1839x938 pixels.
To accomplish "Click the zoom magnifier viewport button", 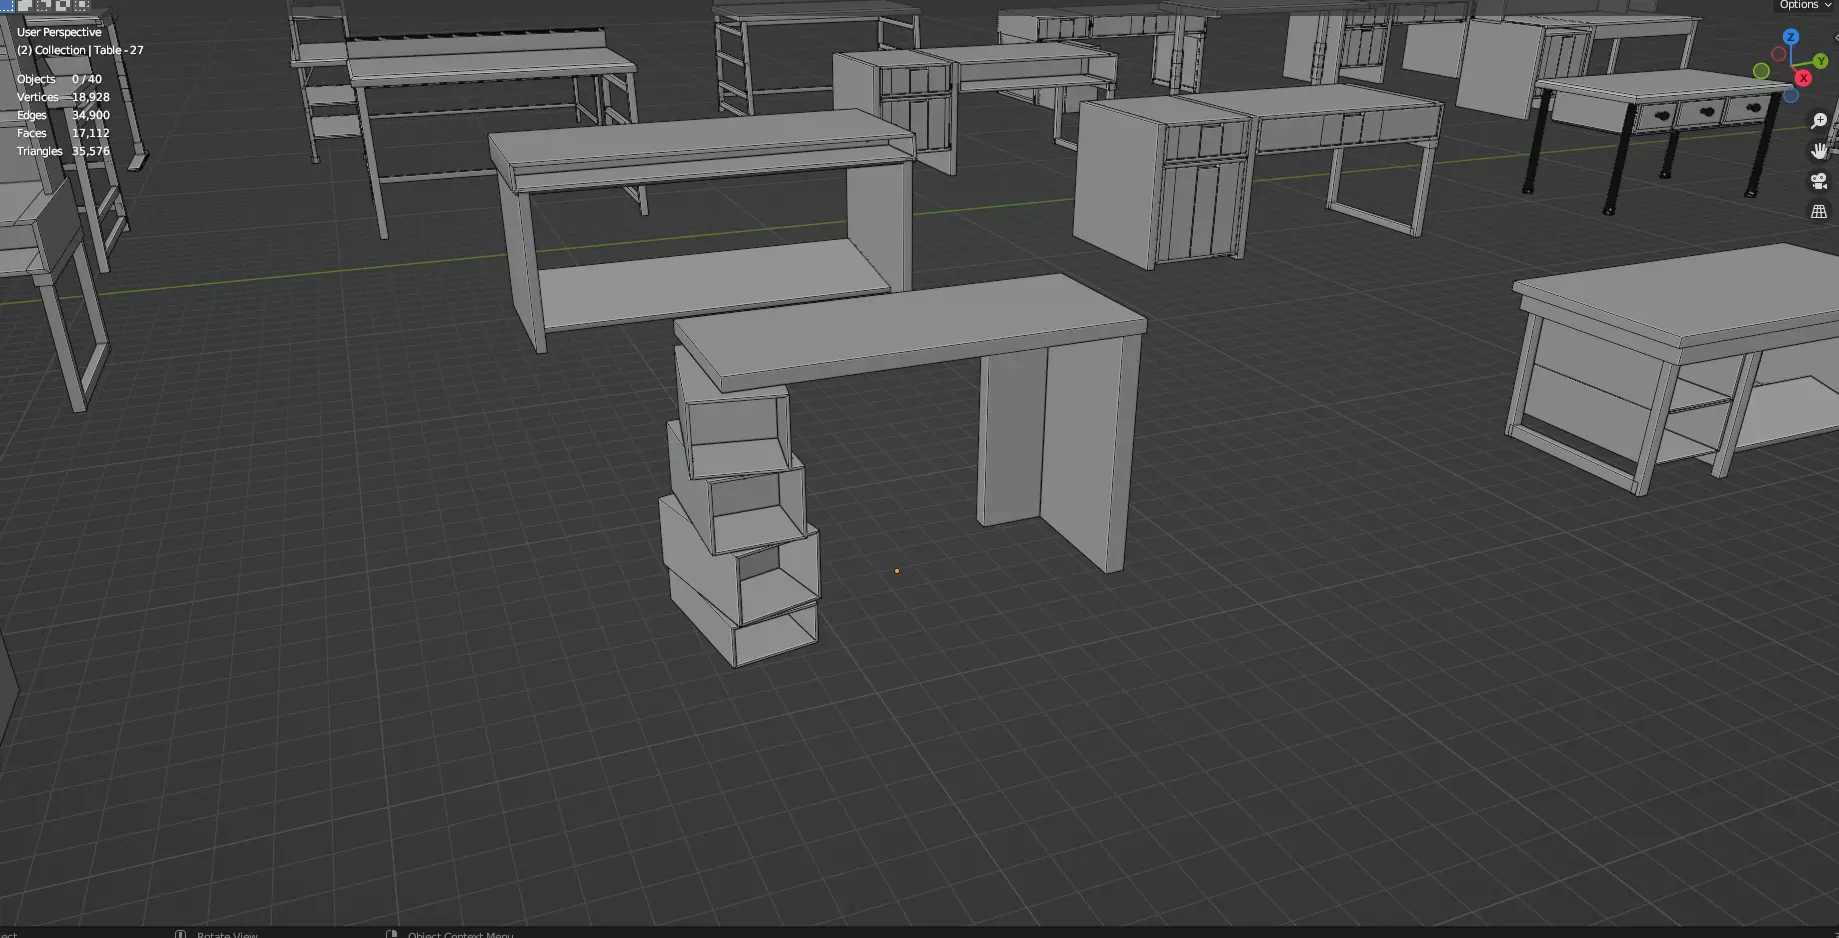I will [x=1819, y=121].
